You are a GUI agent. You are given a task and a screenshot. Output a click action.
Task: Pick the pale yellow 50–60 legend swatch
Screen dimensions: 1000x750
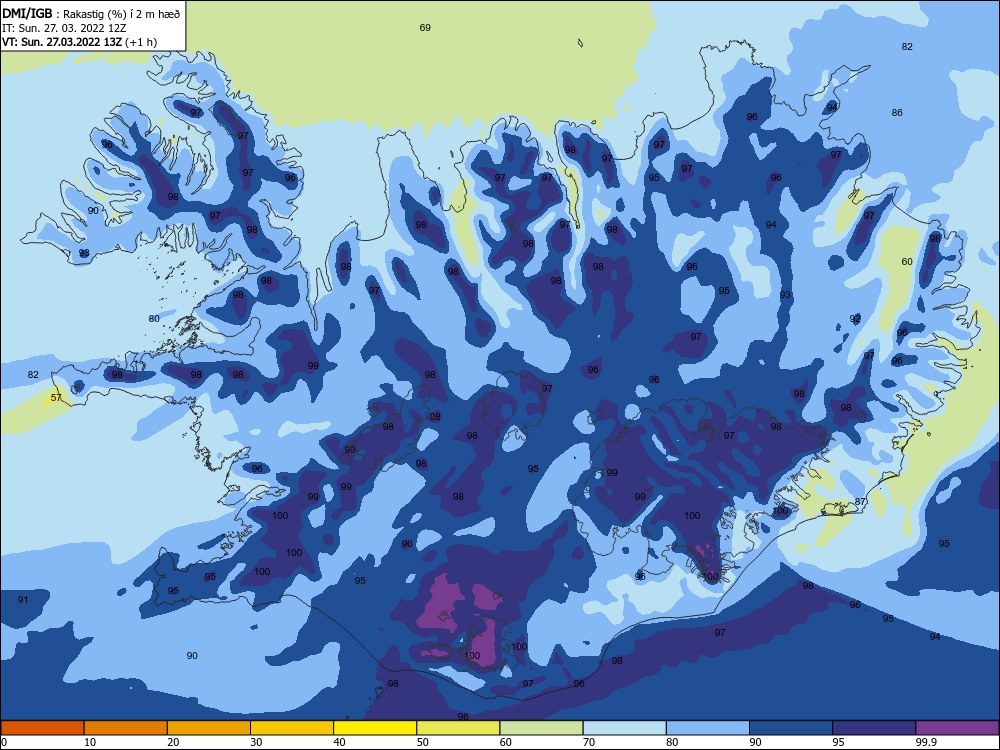pyautogui.click(x=458, y=728)
